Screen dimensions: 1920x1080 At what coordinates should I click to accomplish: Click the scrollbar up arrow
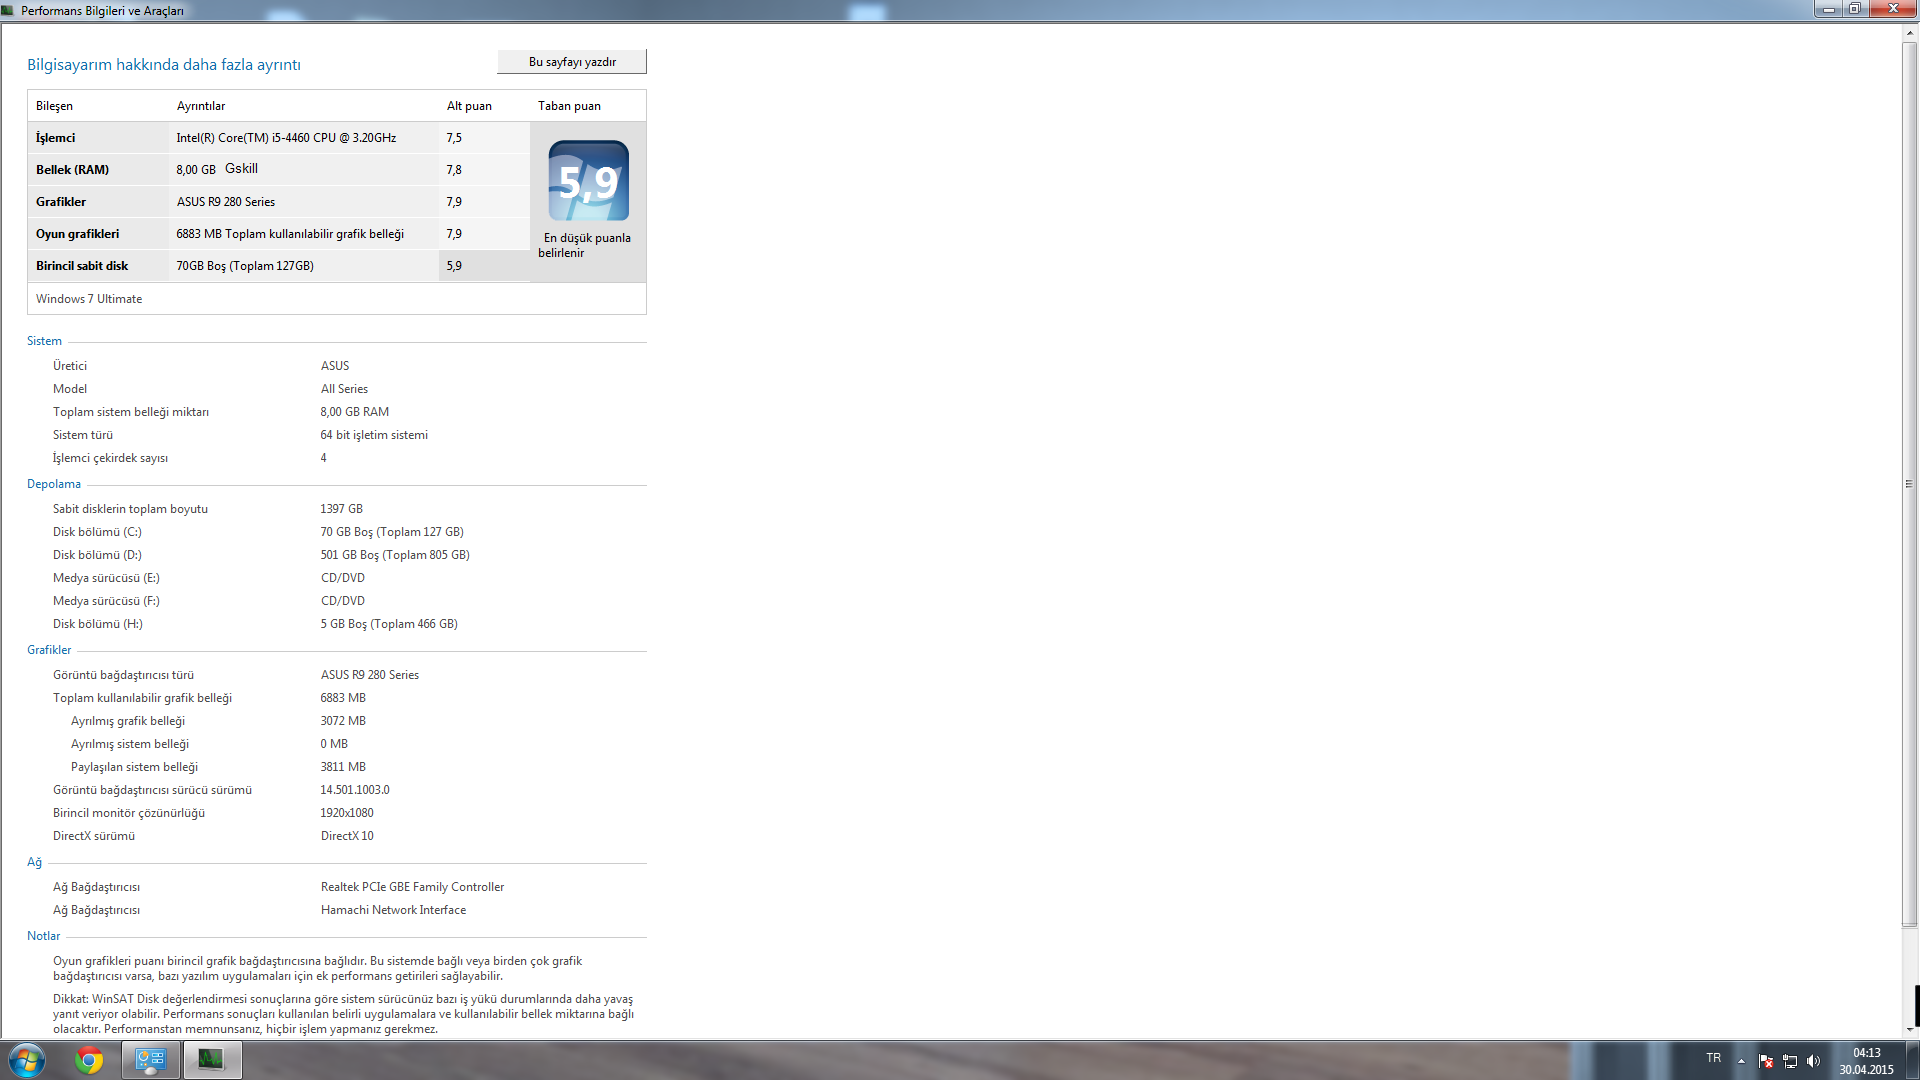pyautogui.click(x=1910, y=33)
